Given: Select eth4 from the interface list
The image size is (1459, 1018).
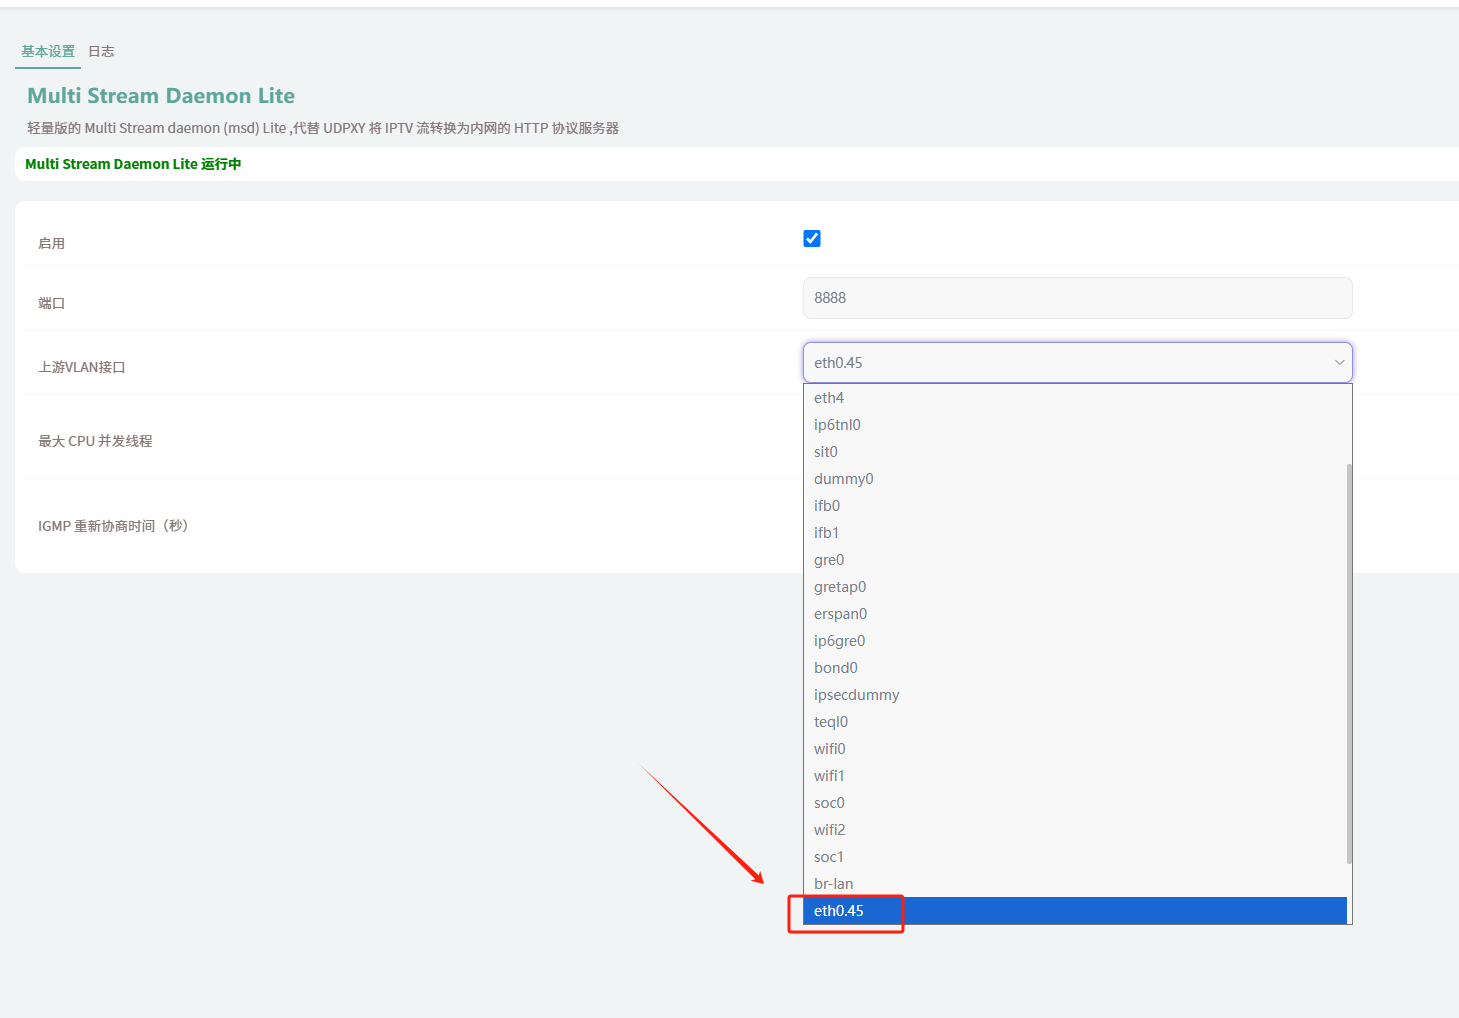Looking at the screenshot, I should tap(829, 398).
